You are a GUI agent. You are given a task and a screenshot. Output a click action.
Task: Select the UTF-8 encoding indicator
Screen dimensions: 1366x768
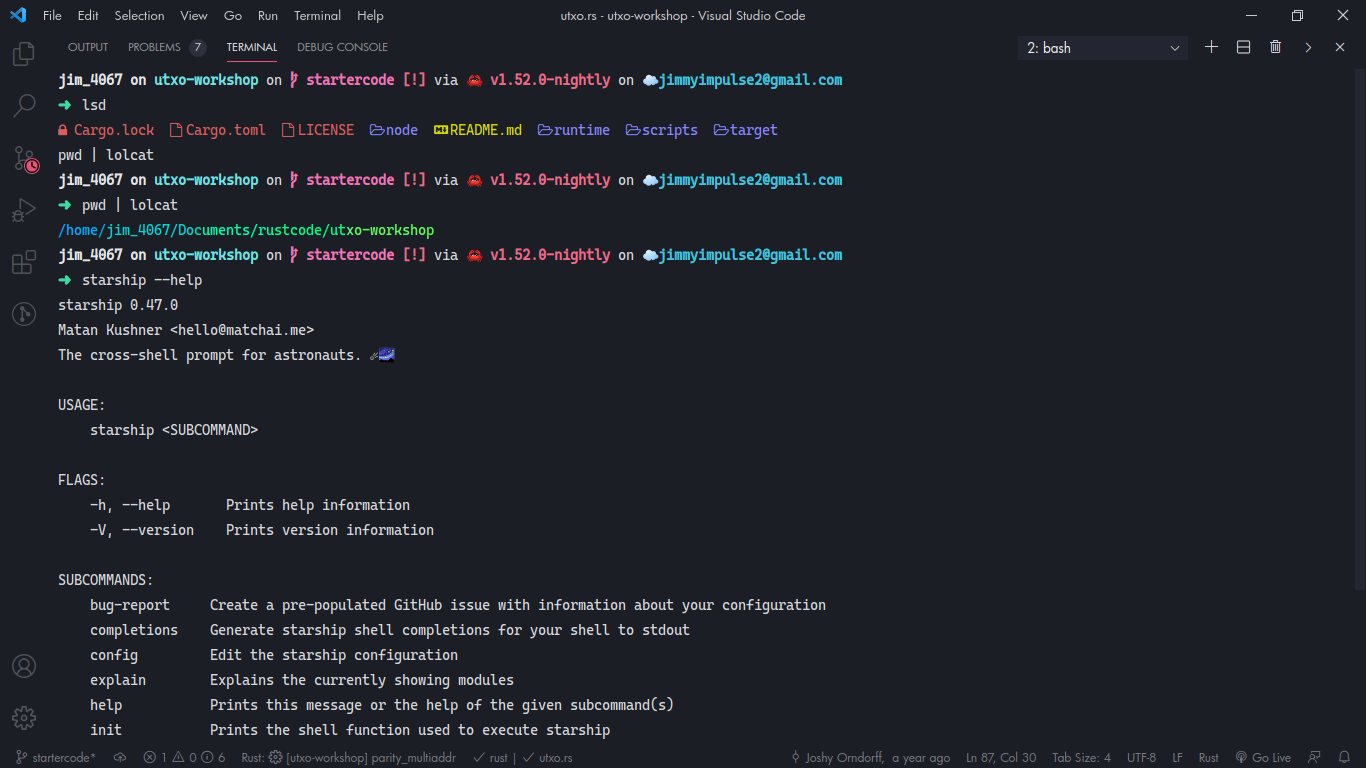[1141, 757]
